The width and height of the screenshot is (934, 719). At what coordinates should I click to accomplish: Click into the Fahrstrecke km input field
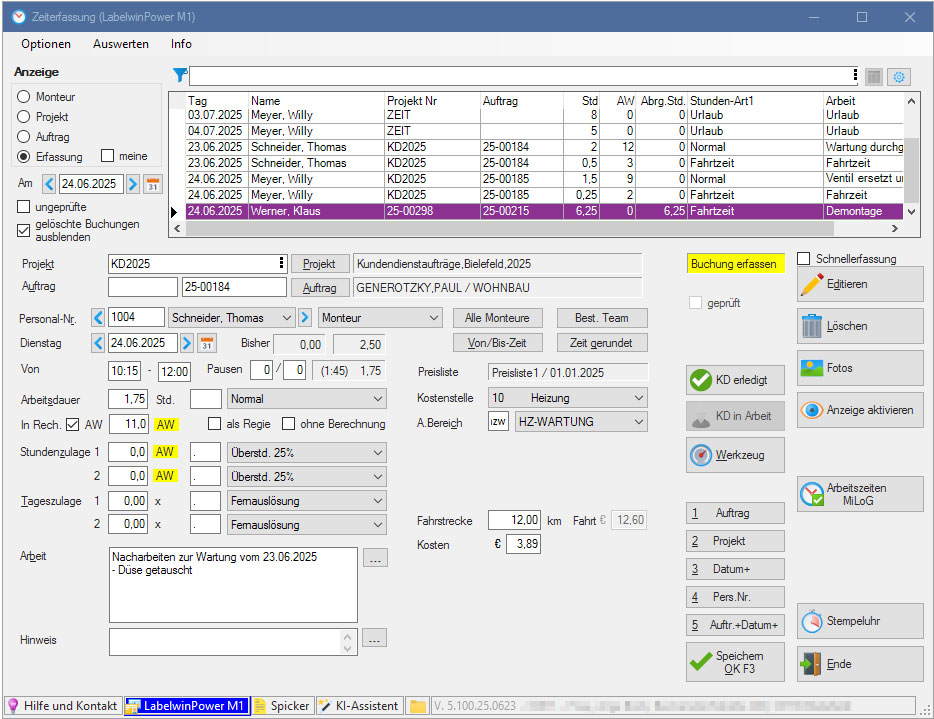tap(514, 520)
